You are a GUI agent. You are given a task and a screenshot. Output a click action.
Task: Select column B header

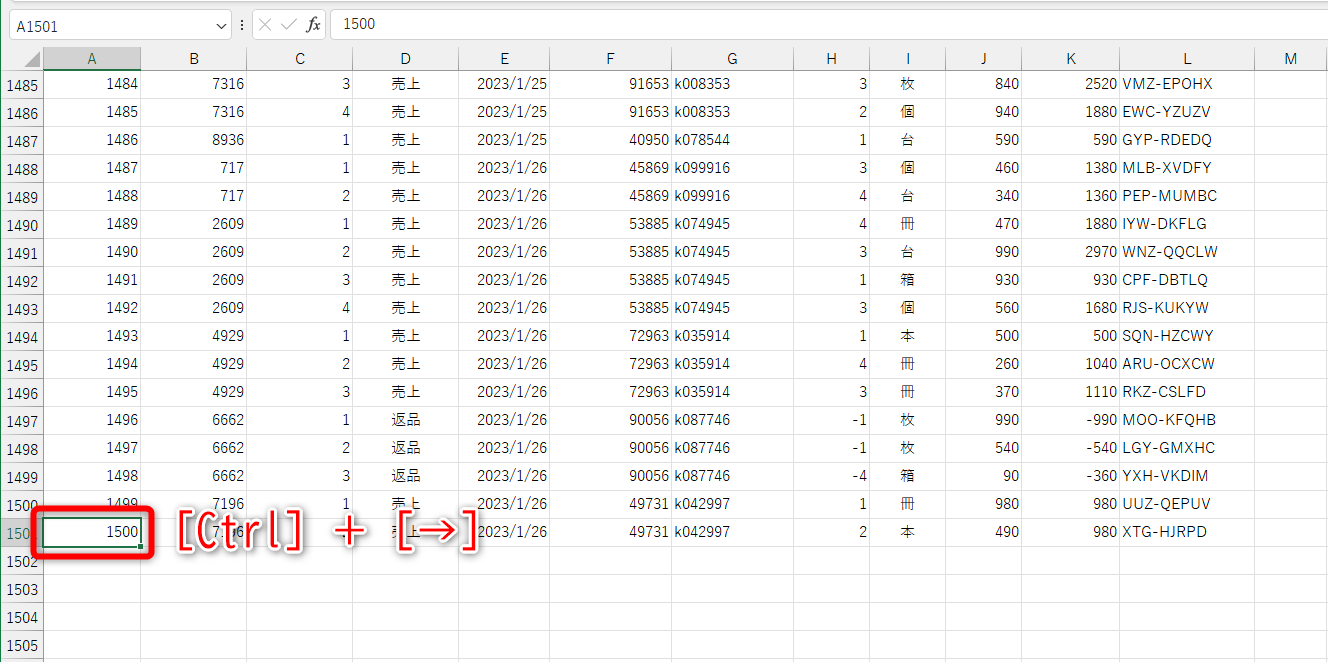pos(194,59)
